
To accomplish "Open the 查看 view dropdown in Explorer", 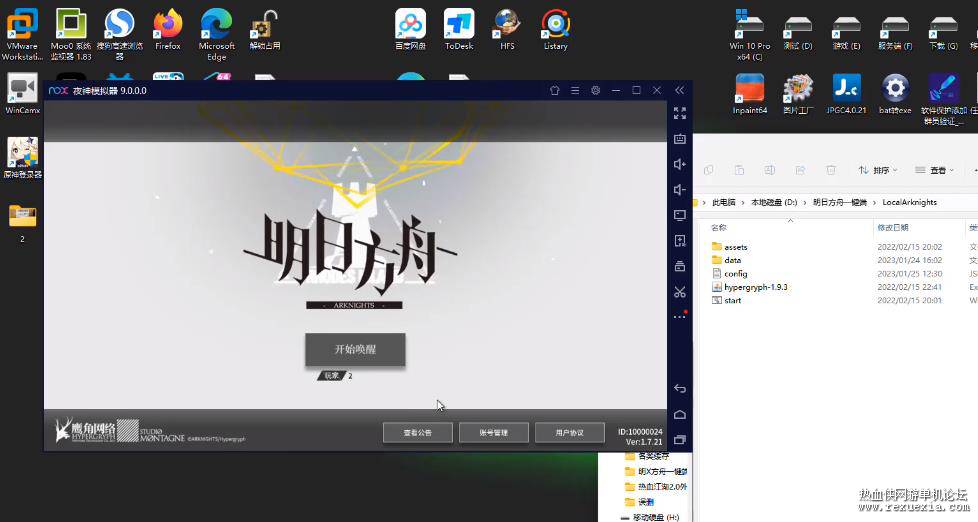I will (934, 170).
